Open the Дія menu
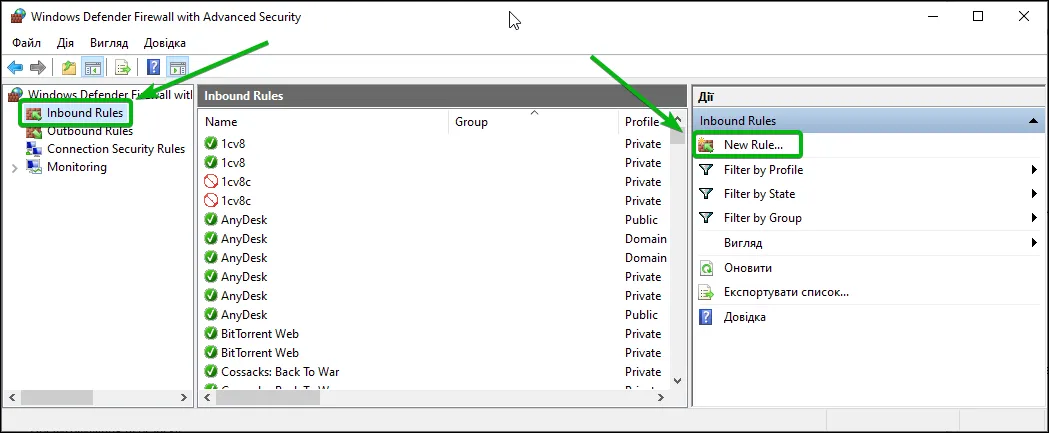The width and height of the screenshot is (1049, 433). pos(66,43)
